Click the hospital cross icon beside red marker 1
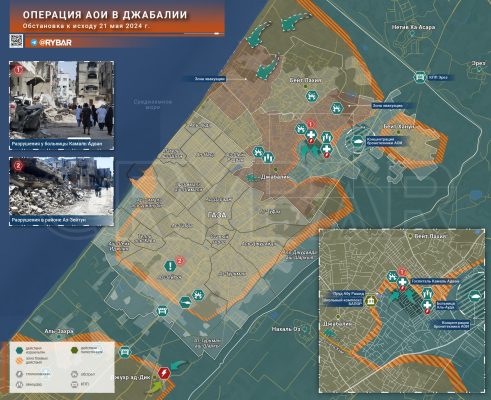 [x=311, y=135]
